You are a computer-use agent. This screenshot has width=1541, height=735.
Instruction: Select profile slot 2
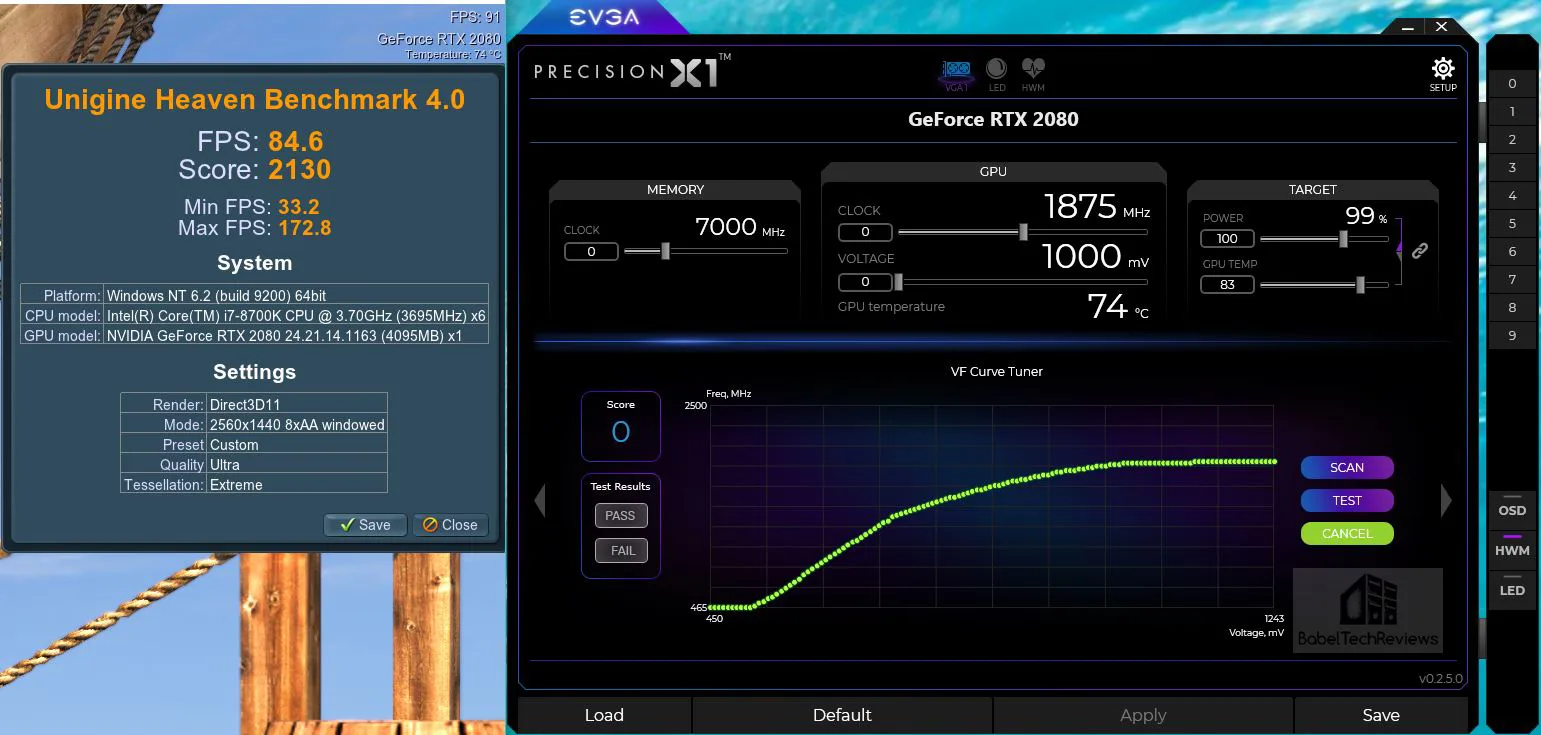(x=1512, y=140)
